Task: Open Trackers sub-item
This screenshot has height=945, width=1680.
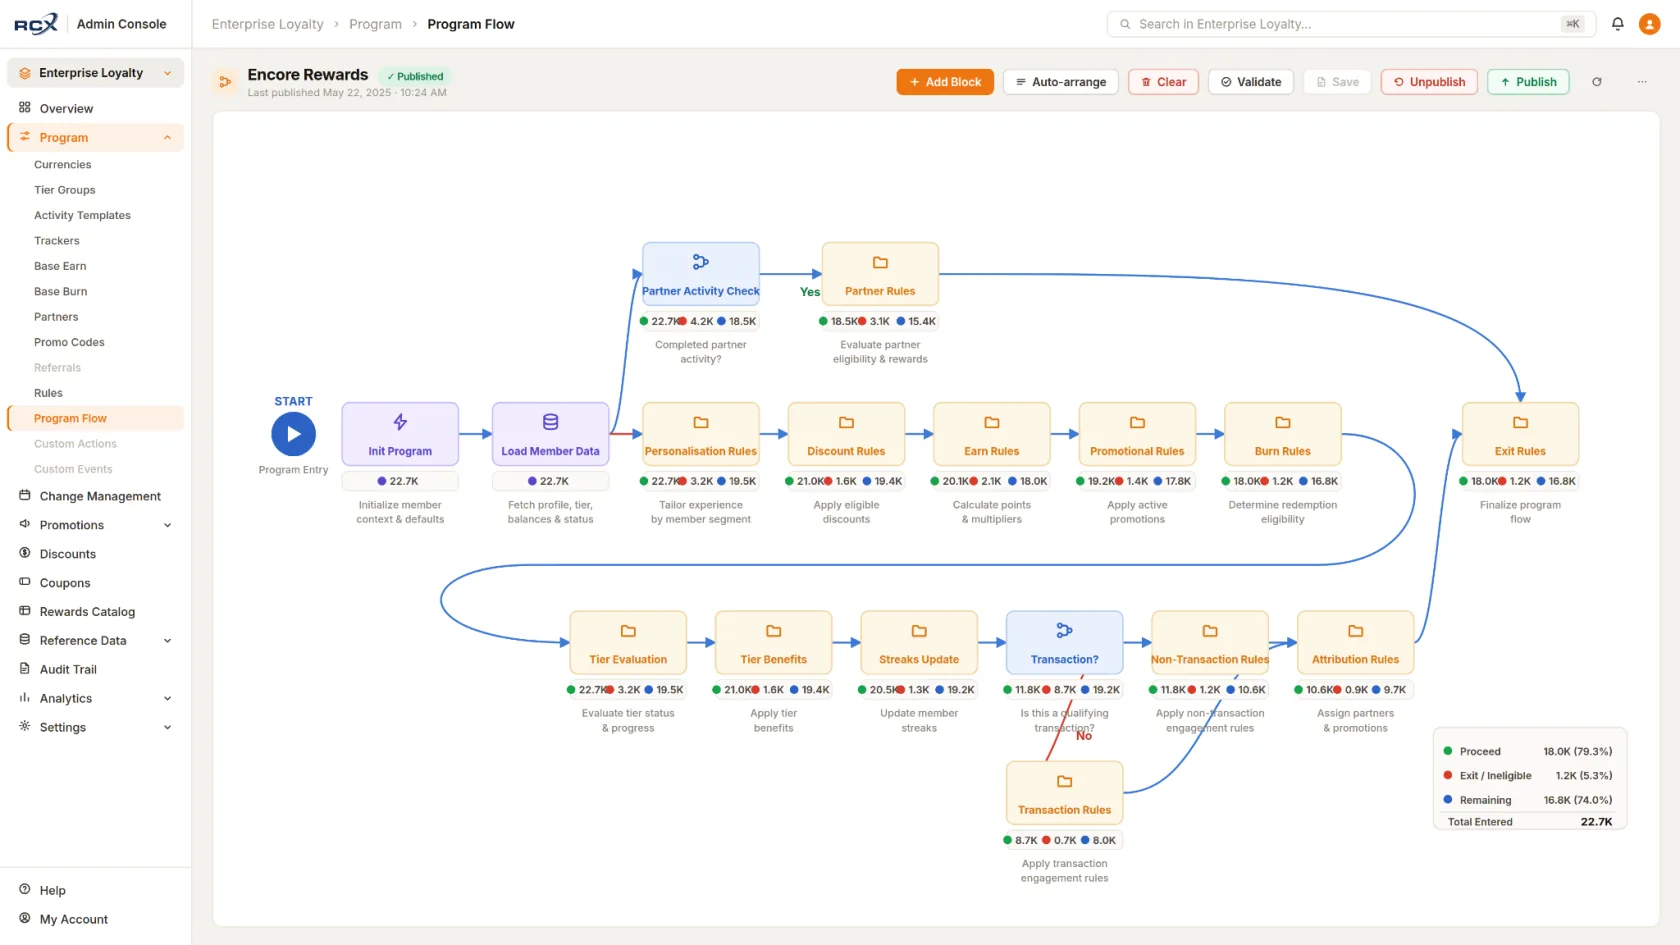Action: tap(57, 241)
